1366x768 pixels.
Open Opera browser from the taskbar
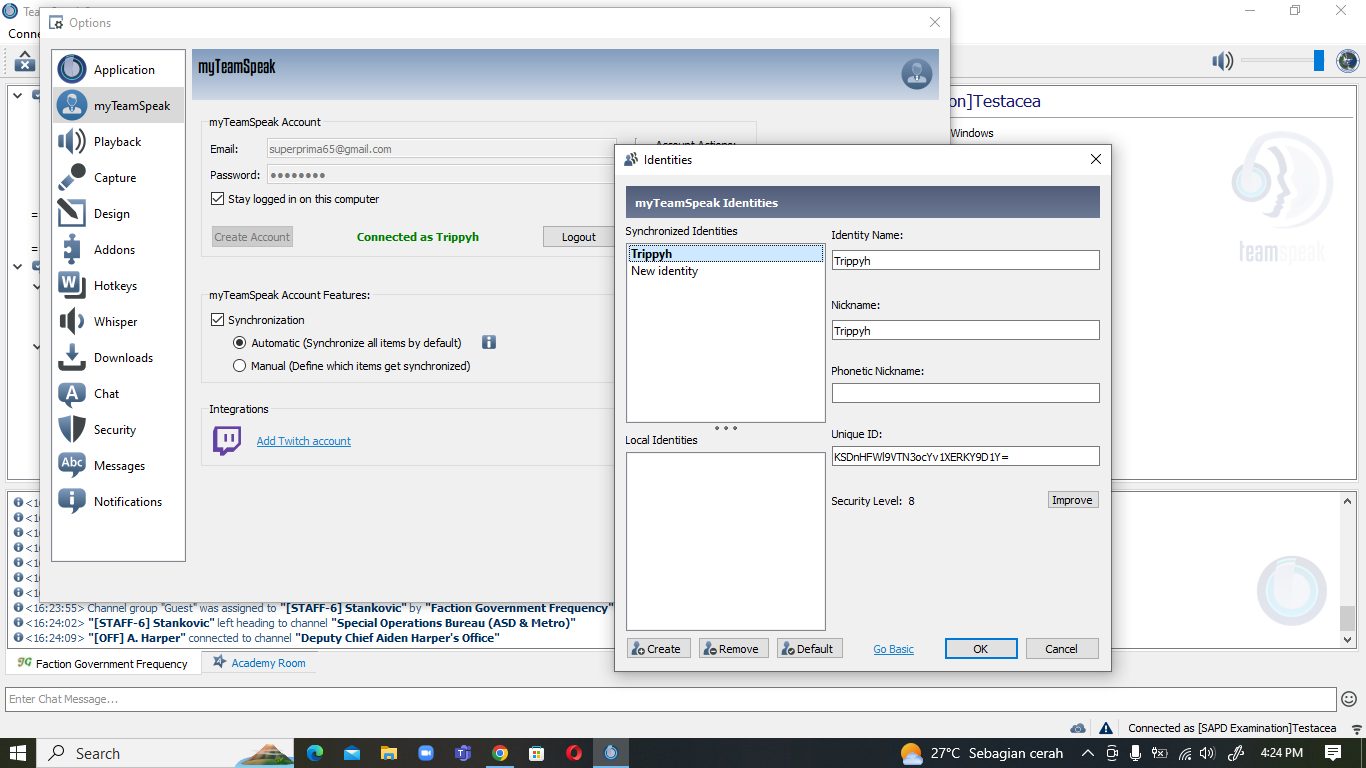[574, 753]
